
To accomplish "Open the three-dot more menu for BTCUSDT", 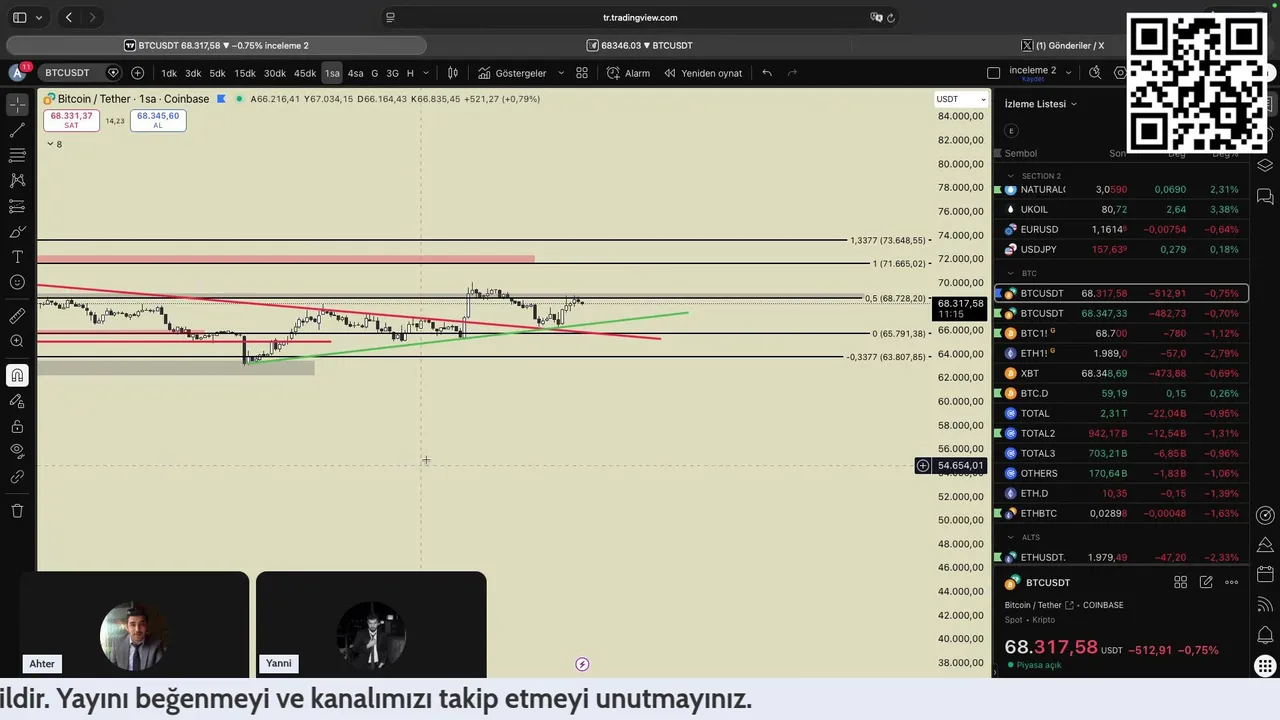I will click(x=1232, y=582).
